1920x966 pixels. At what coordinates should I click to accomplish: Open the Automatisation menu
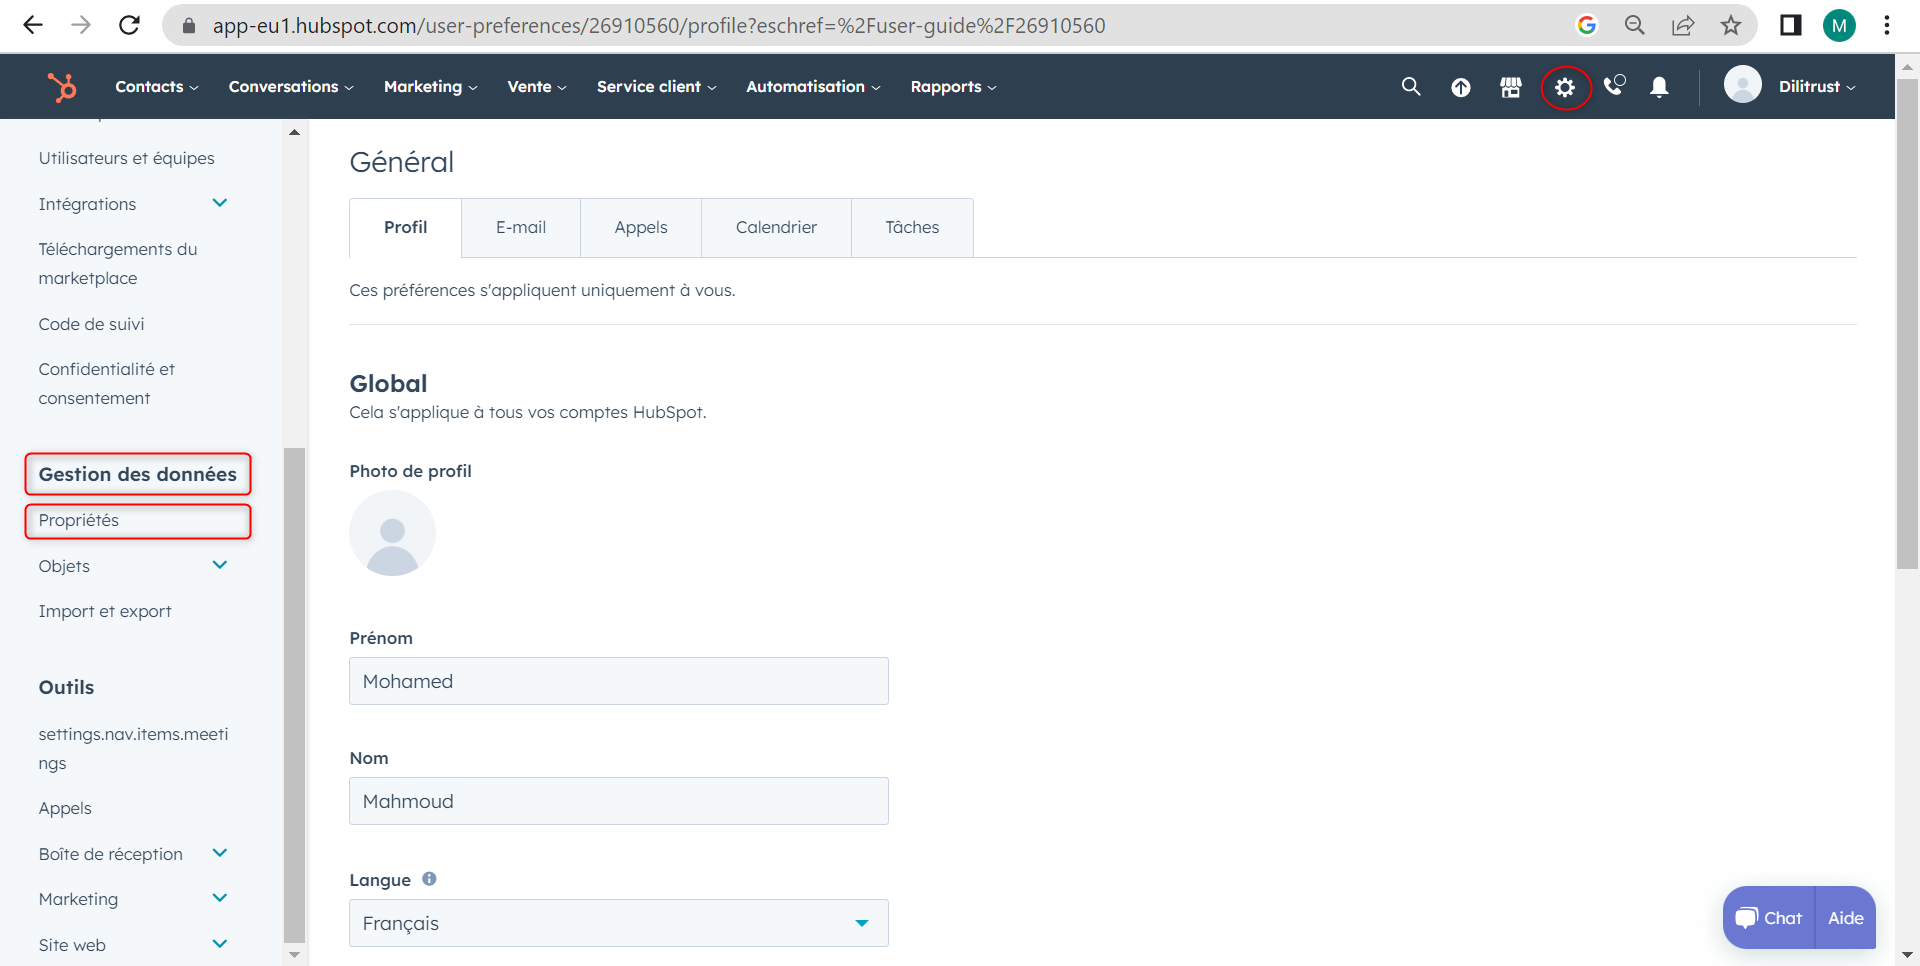813,87
